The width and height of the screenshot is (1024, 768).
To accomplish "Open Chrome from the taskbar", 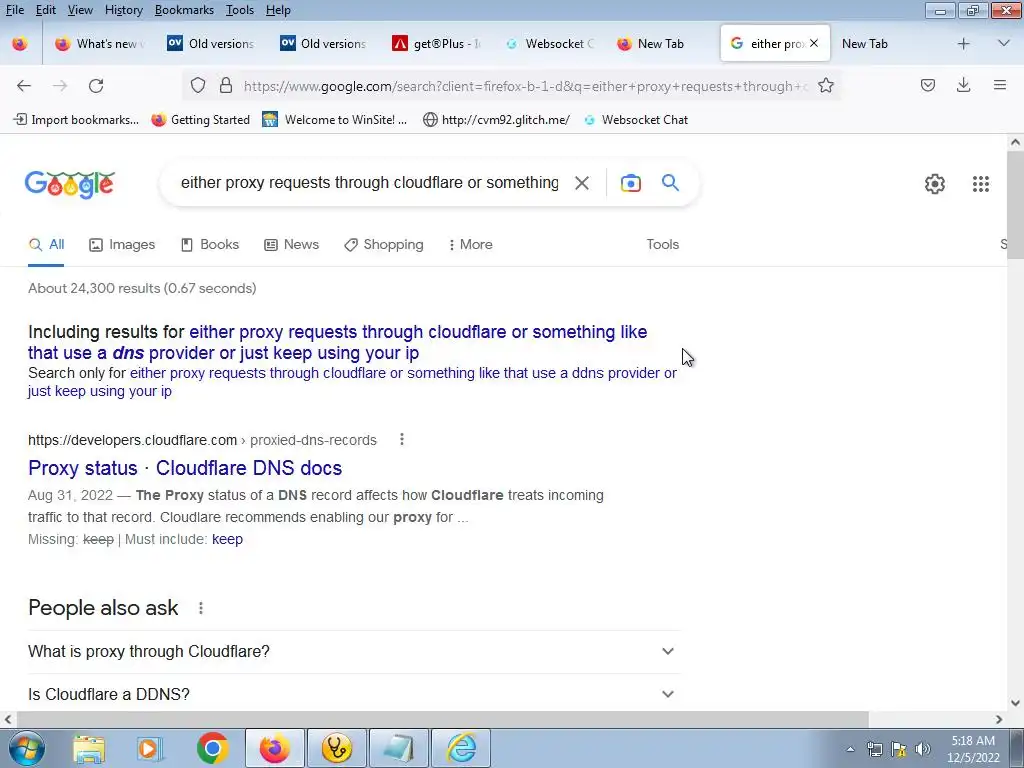I will click(212, 748).
